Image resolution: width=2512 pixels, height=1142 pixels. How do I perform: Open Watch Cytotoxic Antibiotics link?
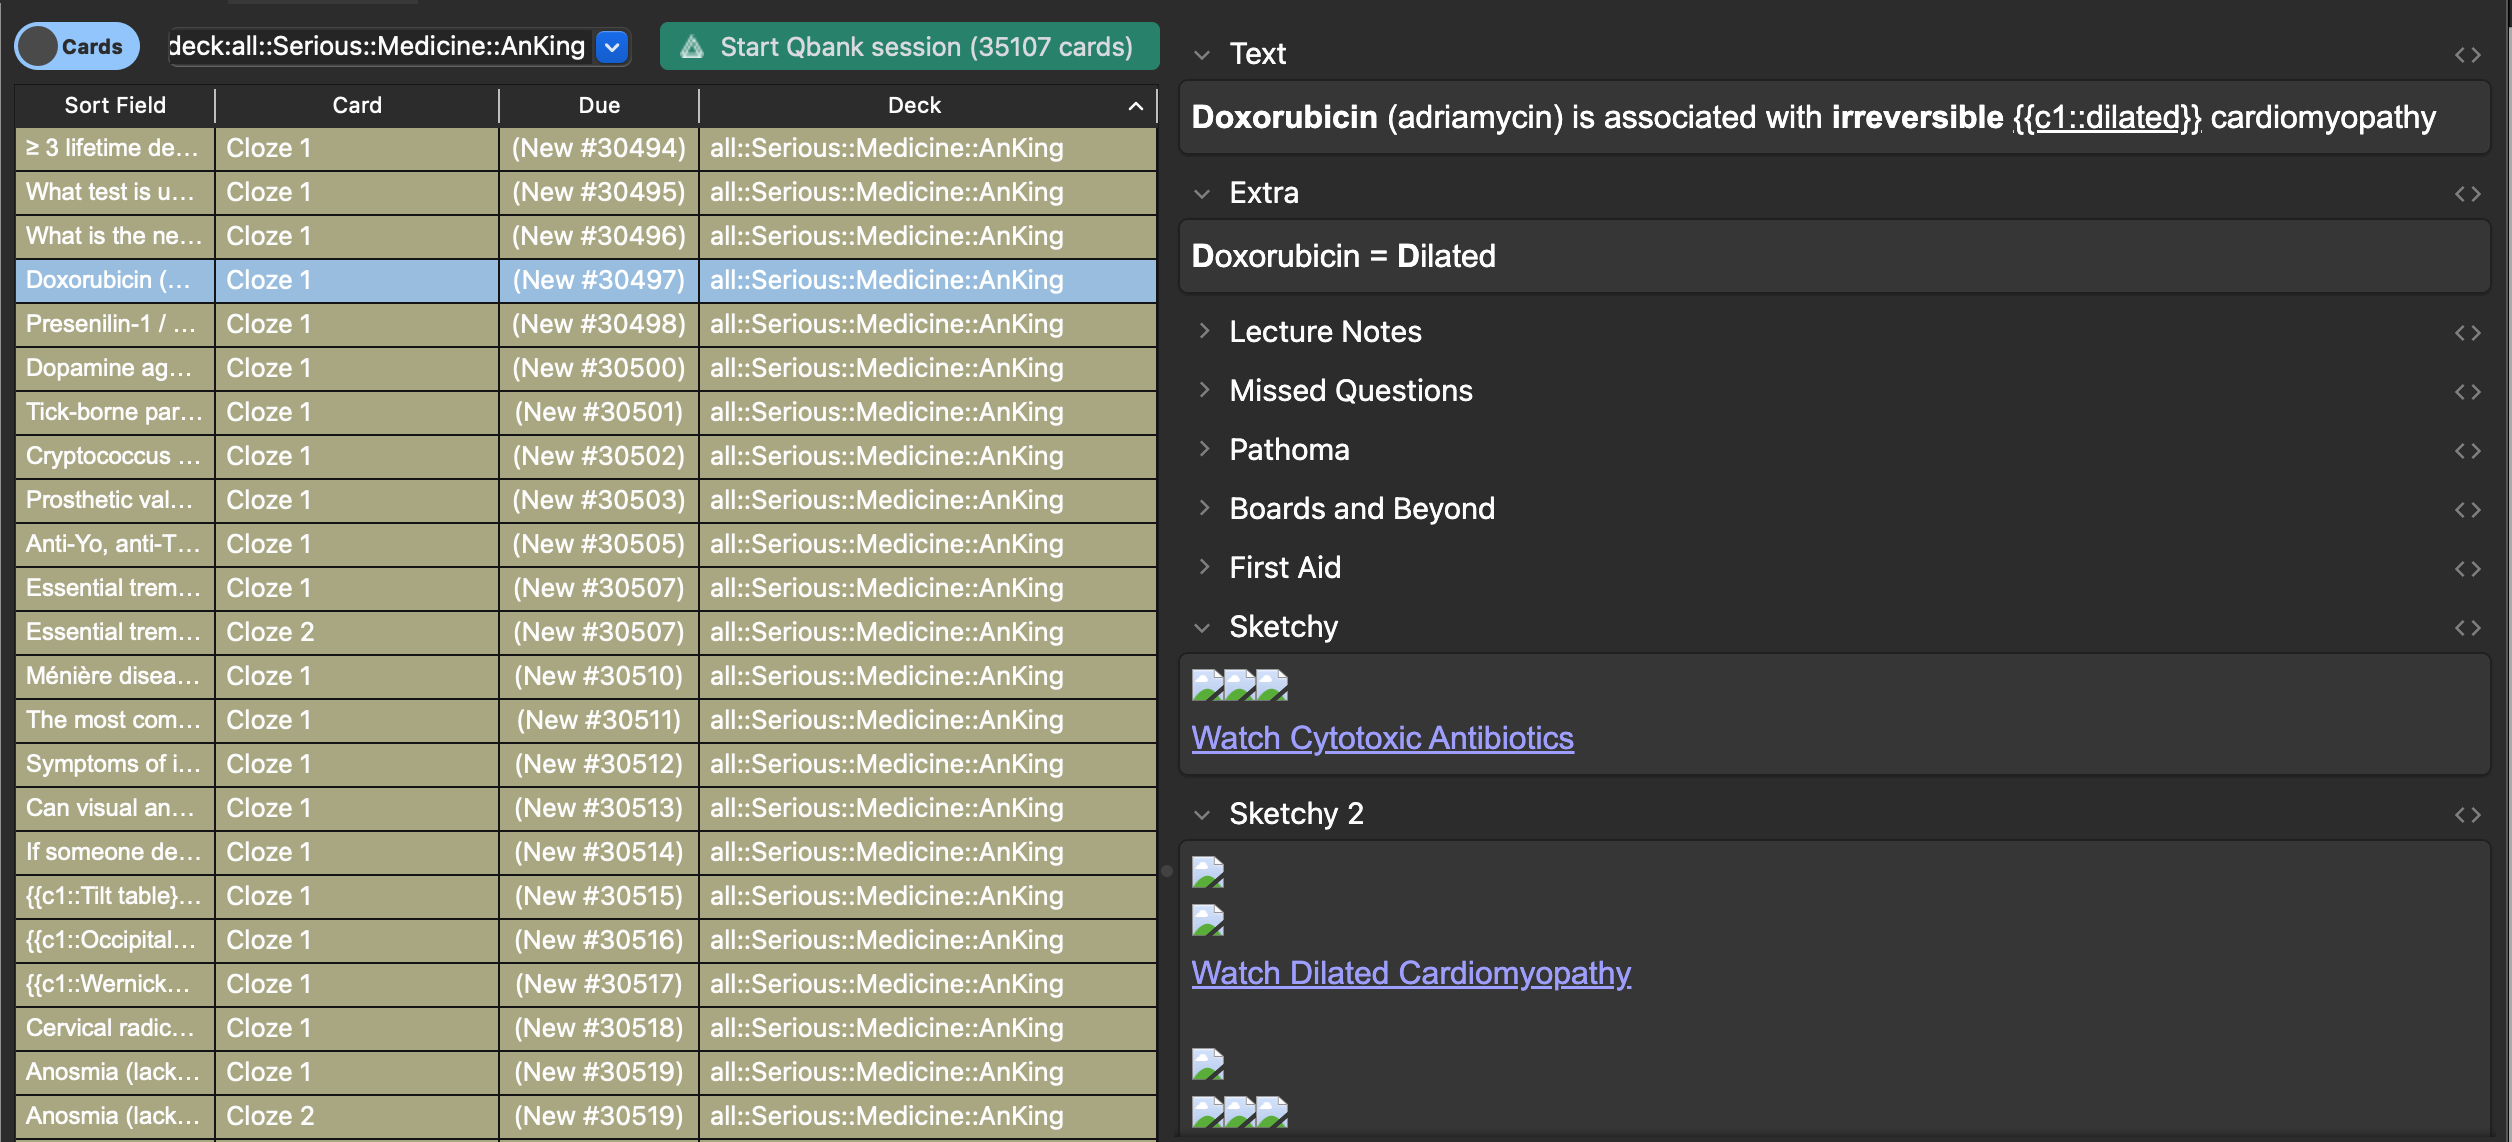pyautogui.click(x=1382, y=738)
